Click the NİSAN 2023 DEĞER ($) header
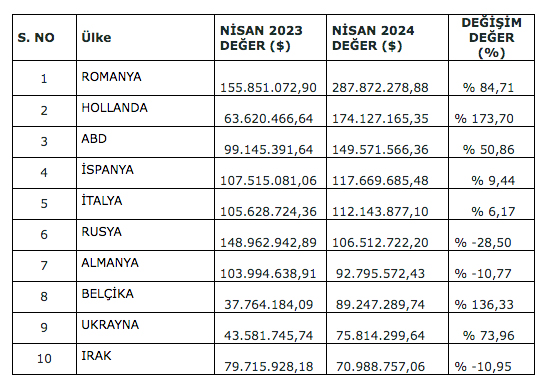 point(261,38)
